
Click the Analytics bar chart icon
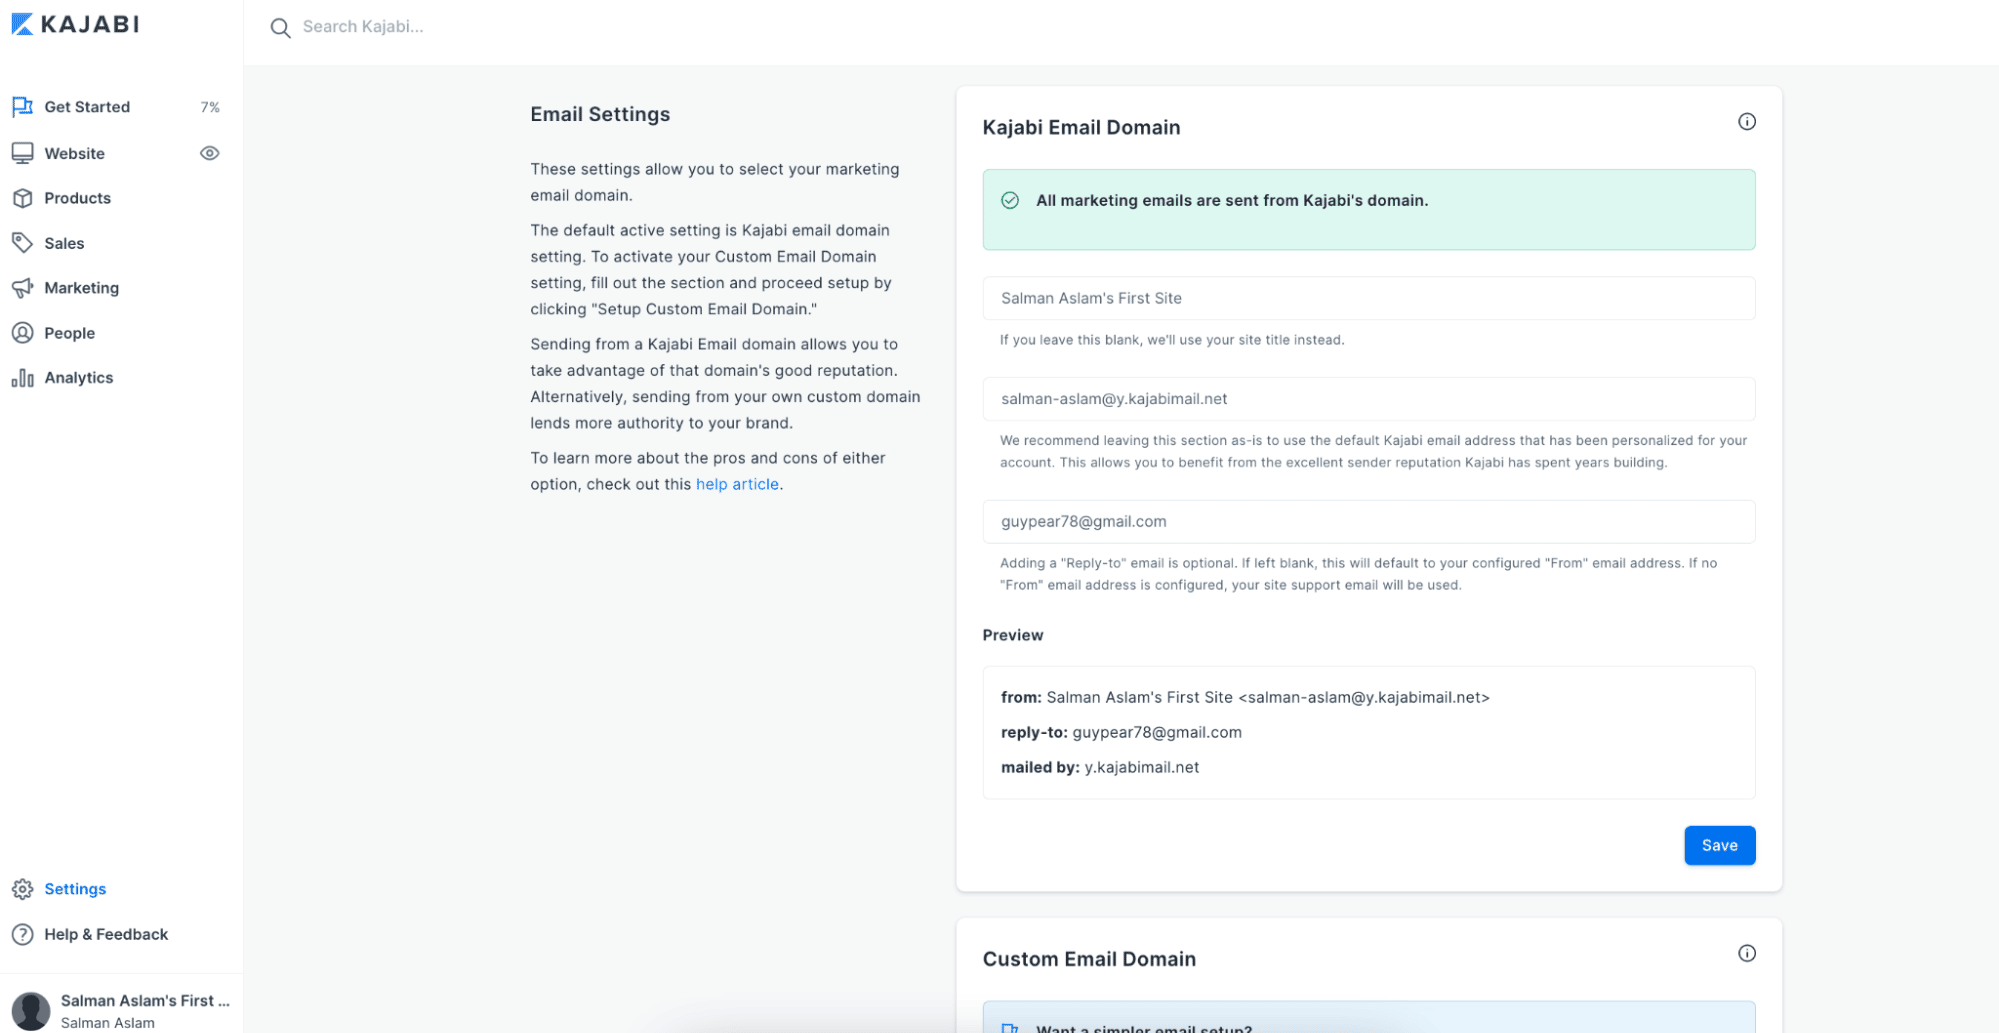22,378
